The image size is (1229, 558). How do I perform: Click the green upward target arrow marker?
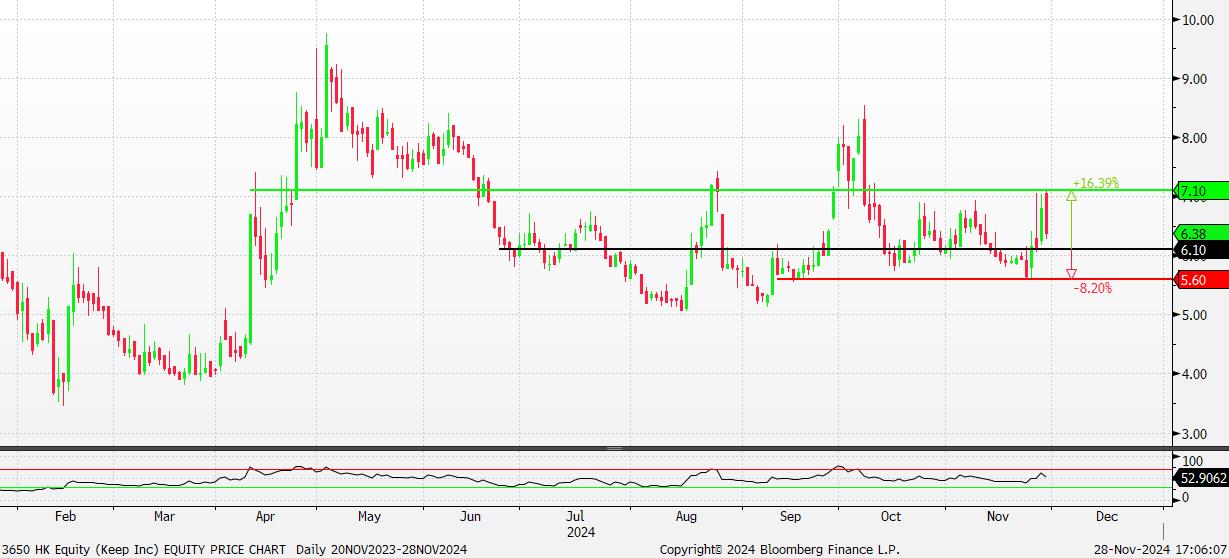(x=1071, y=197)
